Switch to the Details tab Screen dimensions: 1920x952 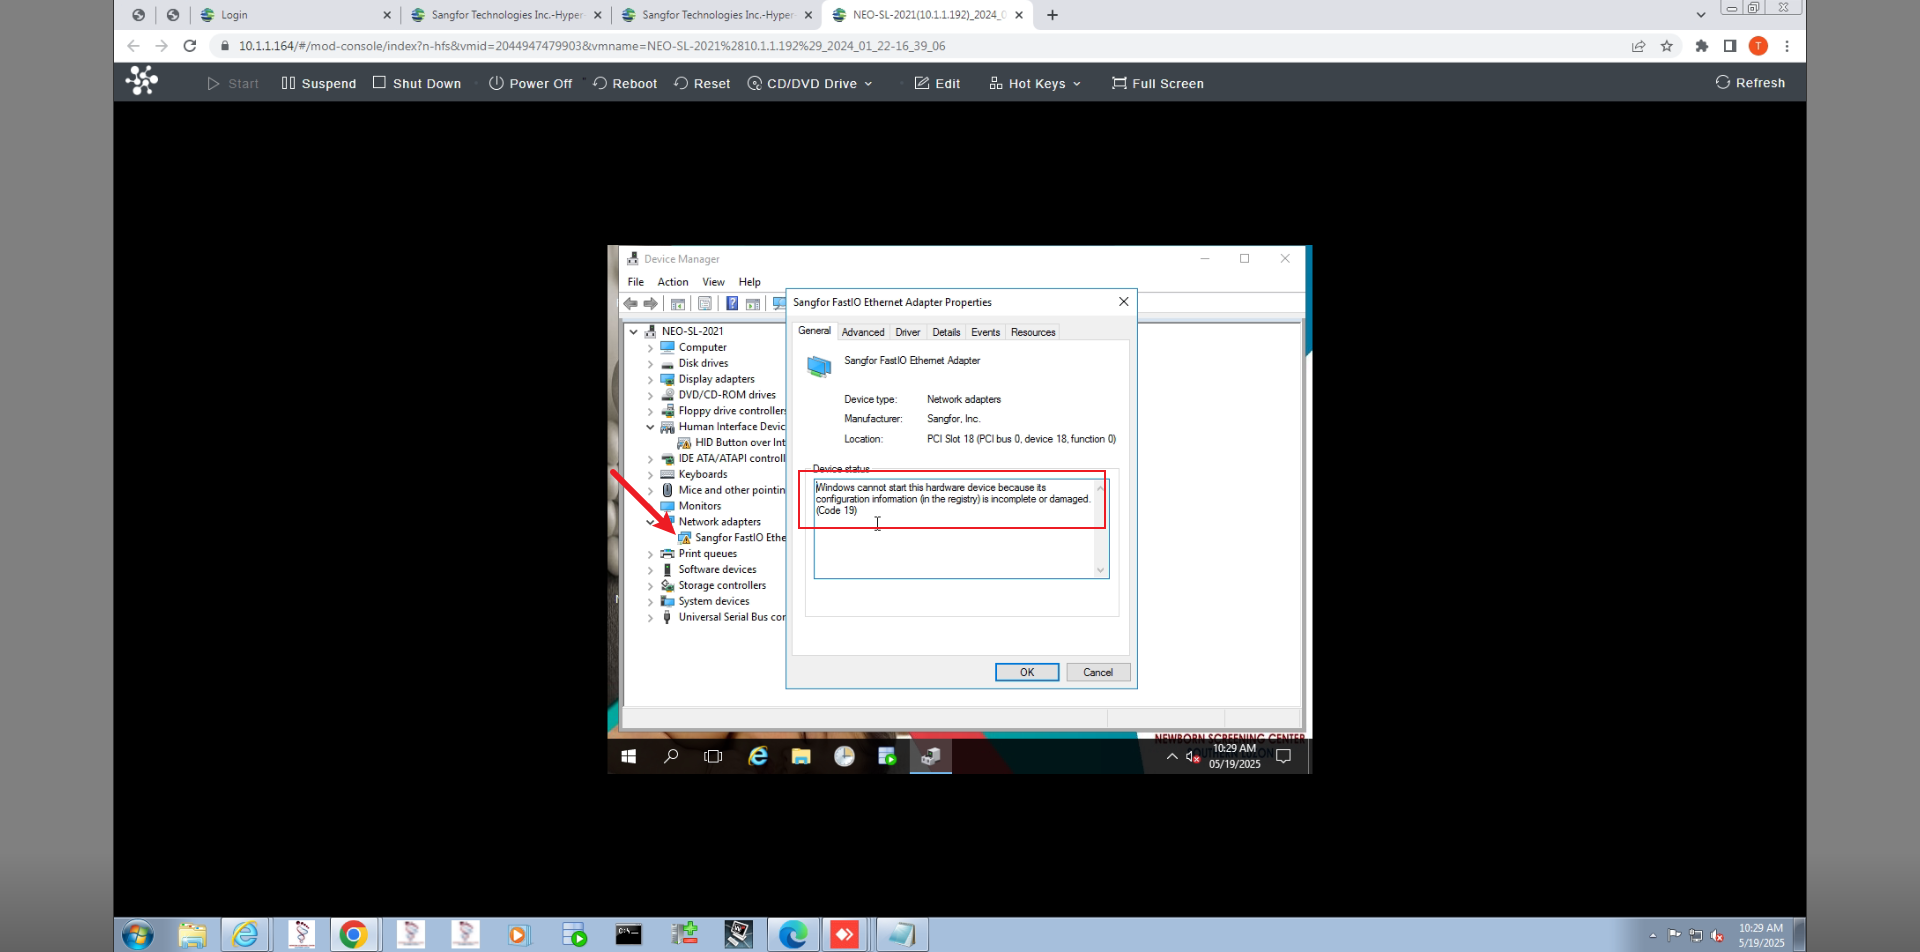click(946, 332)
